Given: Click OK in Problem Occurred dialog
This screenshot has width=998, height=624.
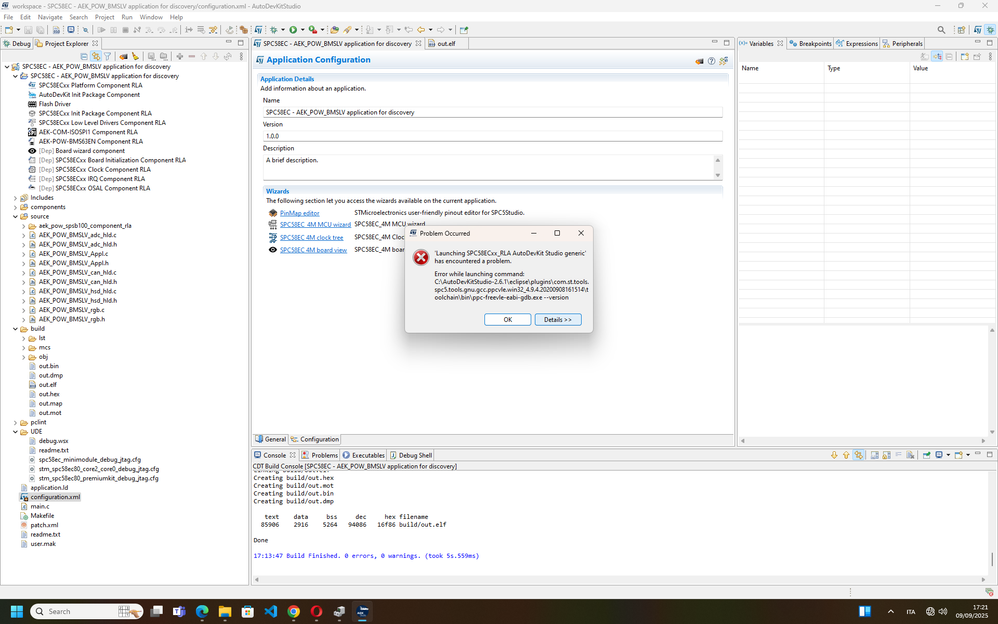Looking at the screenshot, I should 507,320.
